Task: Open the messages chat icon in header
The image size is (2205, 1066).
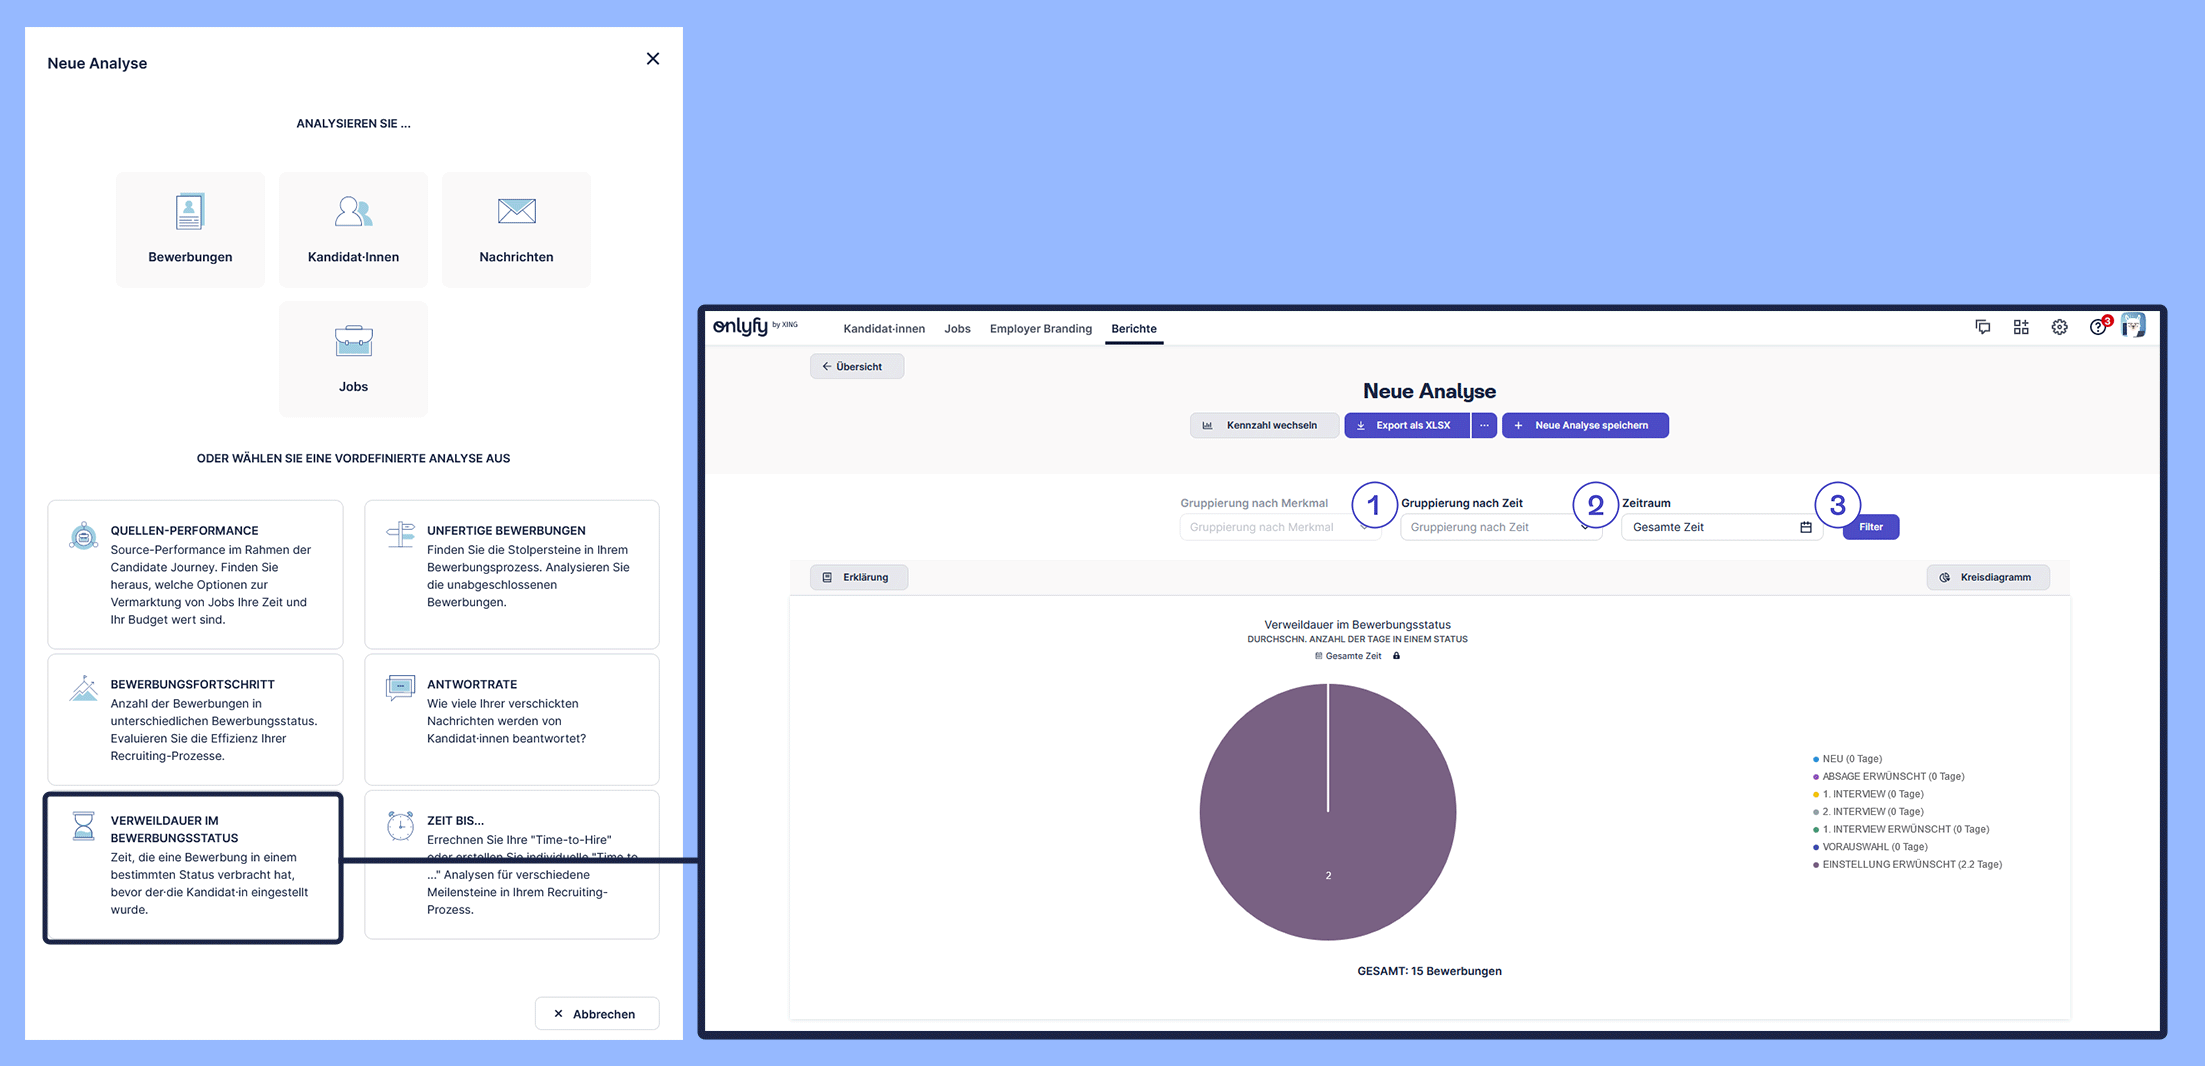Action: click(1982, 327)
